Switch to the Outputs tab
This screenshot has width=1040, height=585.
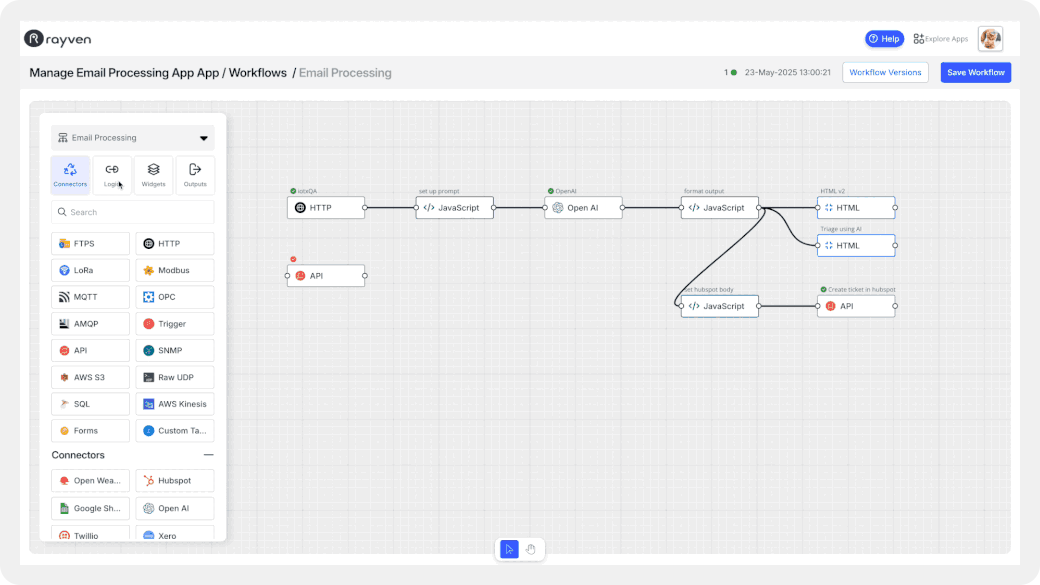(x=195, y=175)
